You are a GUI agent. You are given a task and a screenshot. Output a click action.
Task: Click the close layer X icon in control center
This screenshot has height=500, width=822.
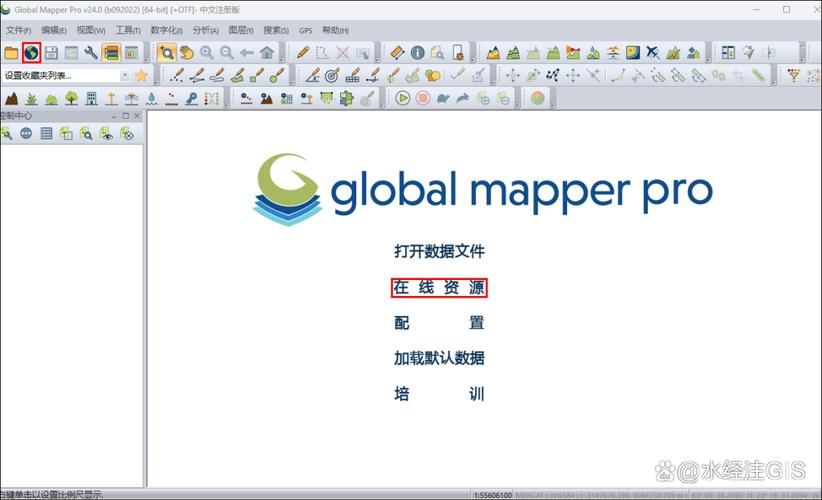tap(127, 134)
